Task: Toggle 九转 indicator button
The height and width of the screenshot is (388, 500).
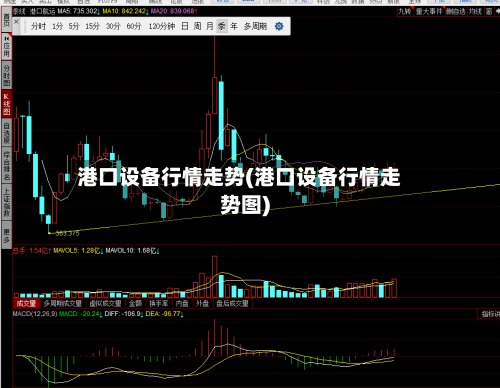Action: click(405, 11)
